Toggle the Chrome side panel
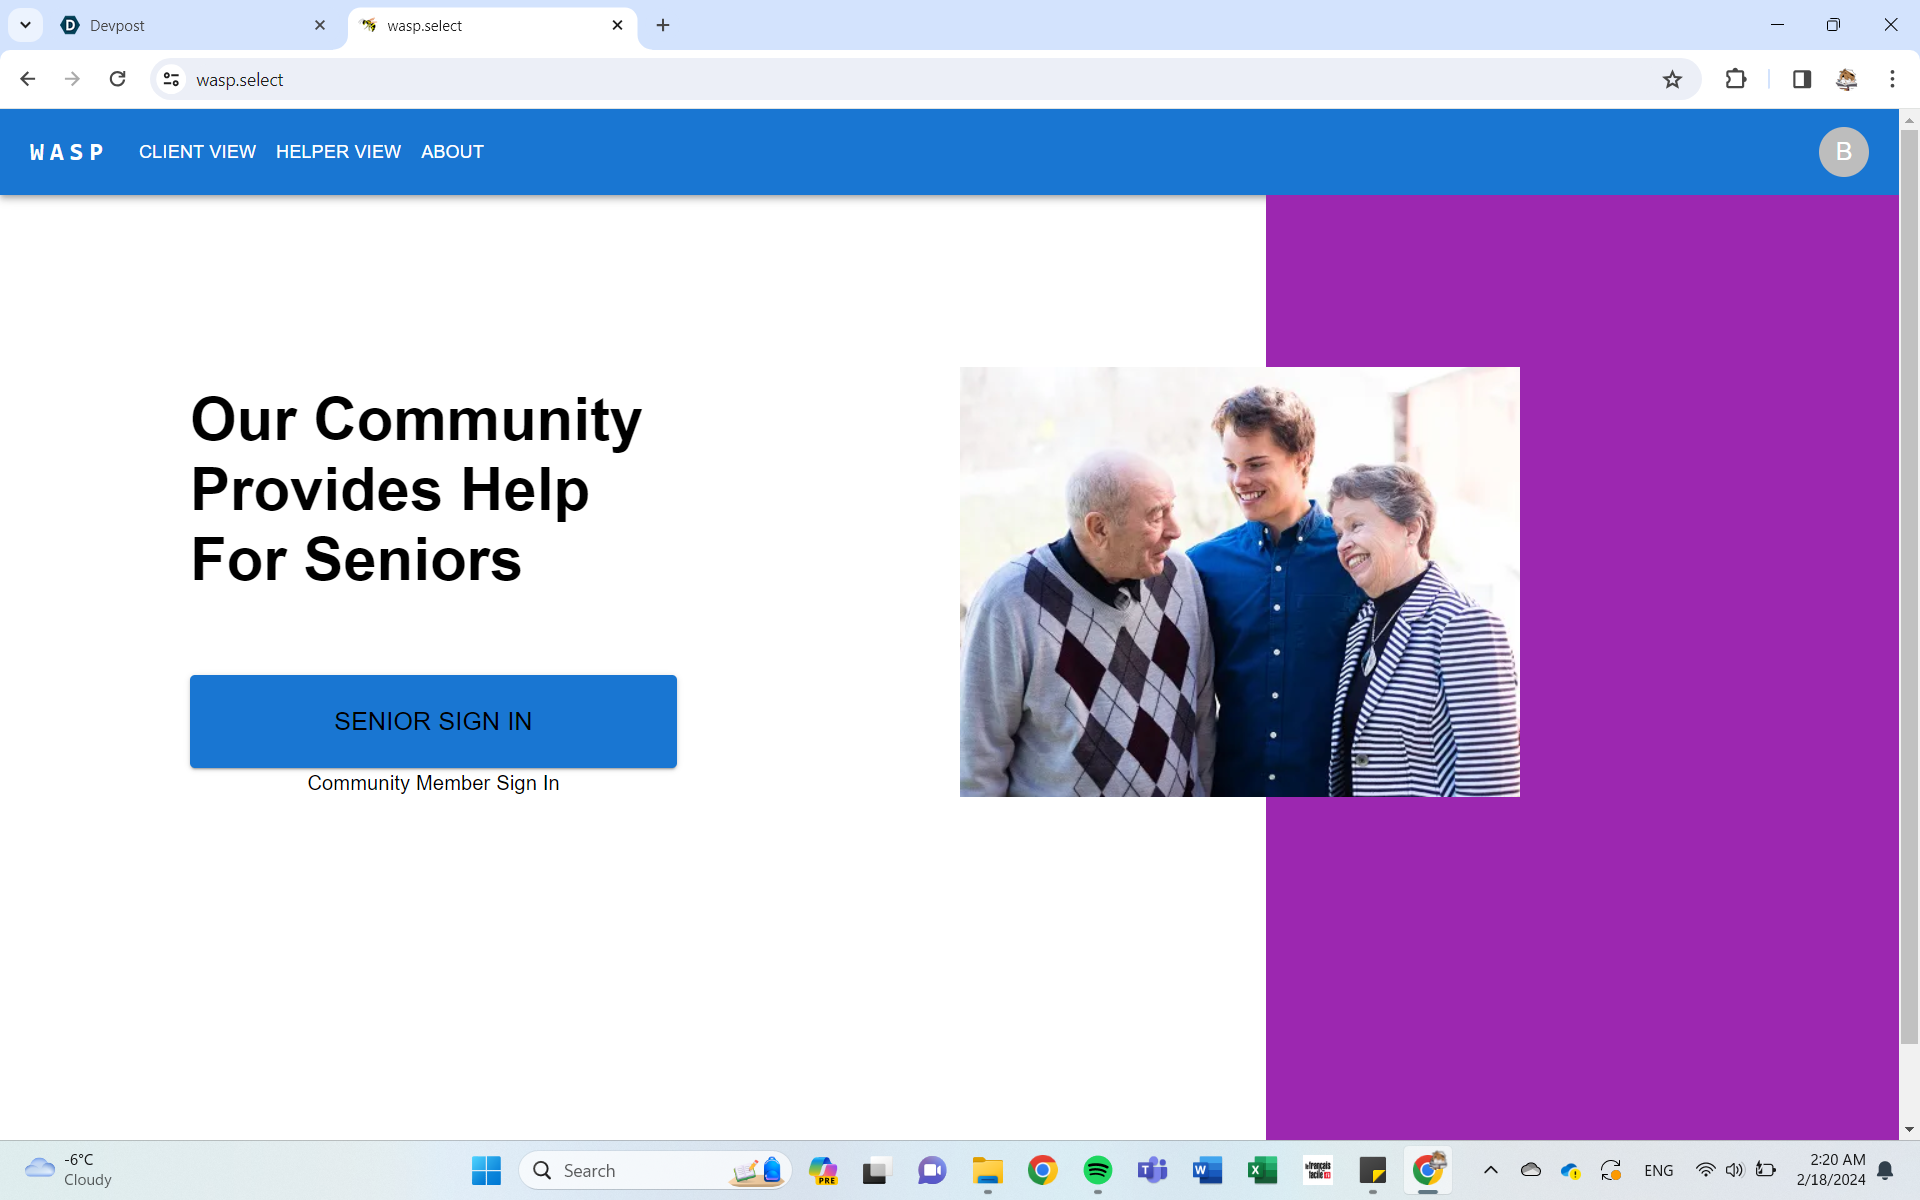Image resolution: width=1920 pixels, height=1200 pixels. [x=1802, y=80]
